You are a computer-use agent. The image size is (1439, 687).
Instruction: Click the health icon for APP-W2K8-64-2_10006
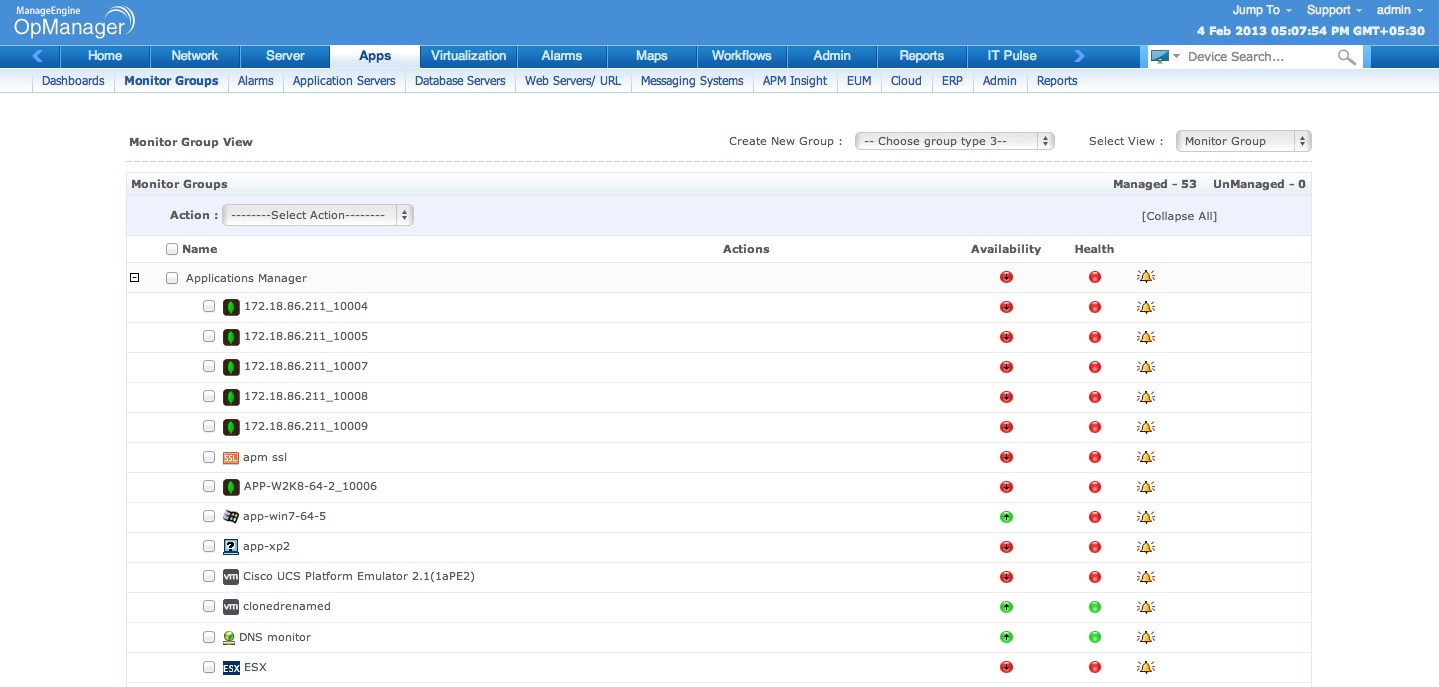[x=1095, y=487]
